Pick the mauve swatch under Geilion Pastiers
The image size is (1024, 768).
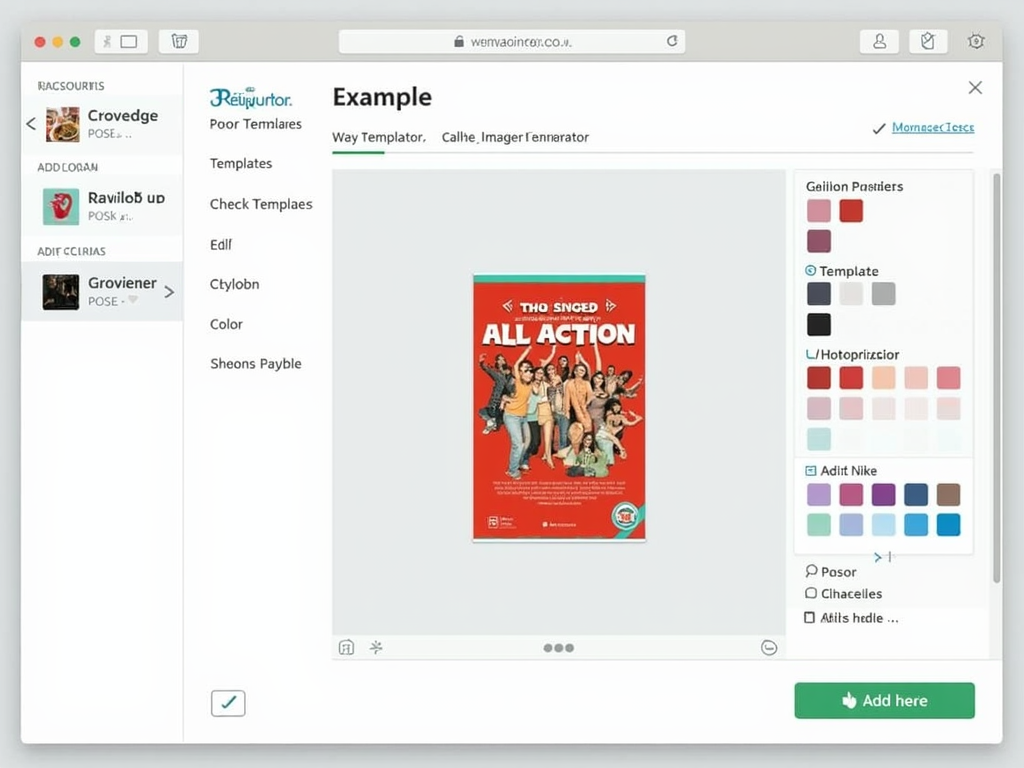point(818,241)
